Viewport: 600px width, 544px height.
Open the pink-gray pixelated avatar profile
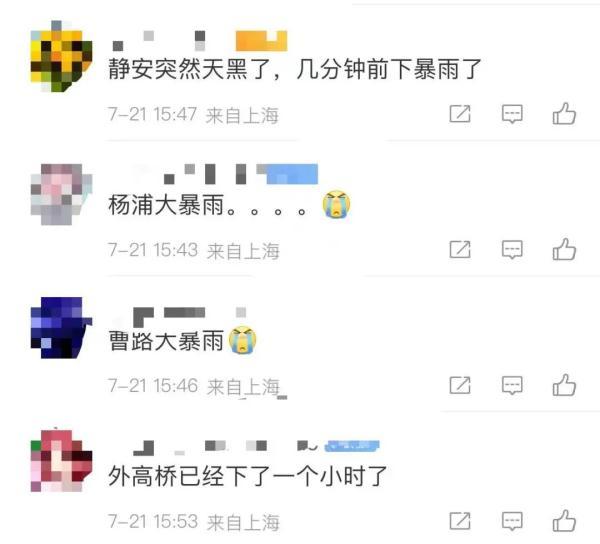tap(61, 194)
